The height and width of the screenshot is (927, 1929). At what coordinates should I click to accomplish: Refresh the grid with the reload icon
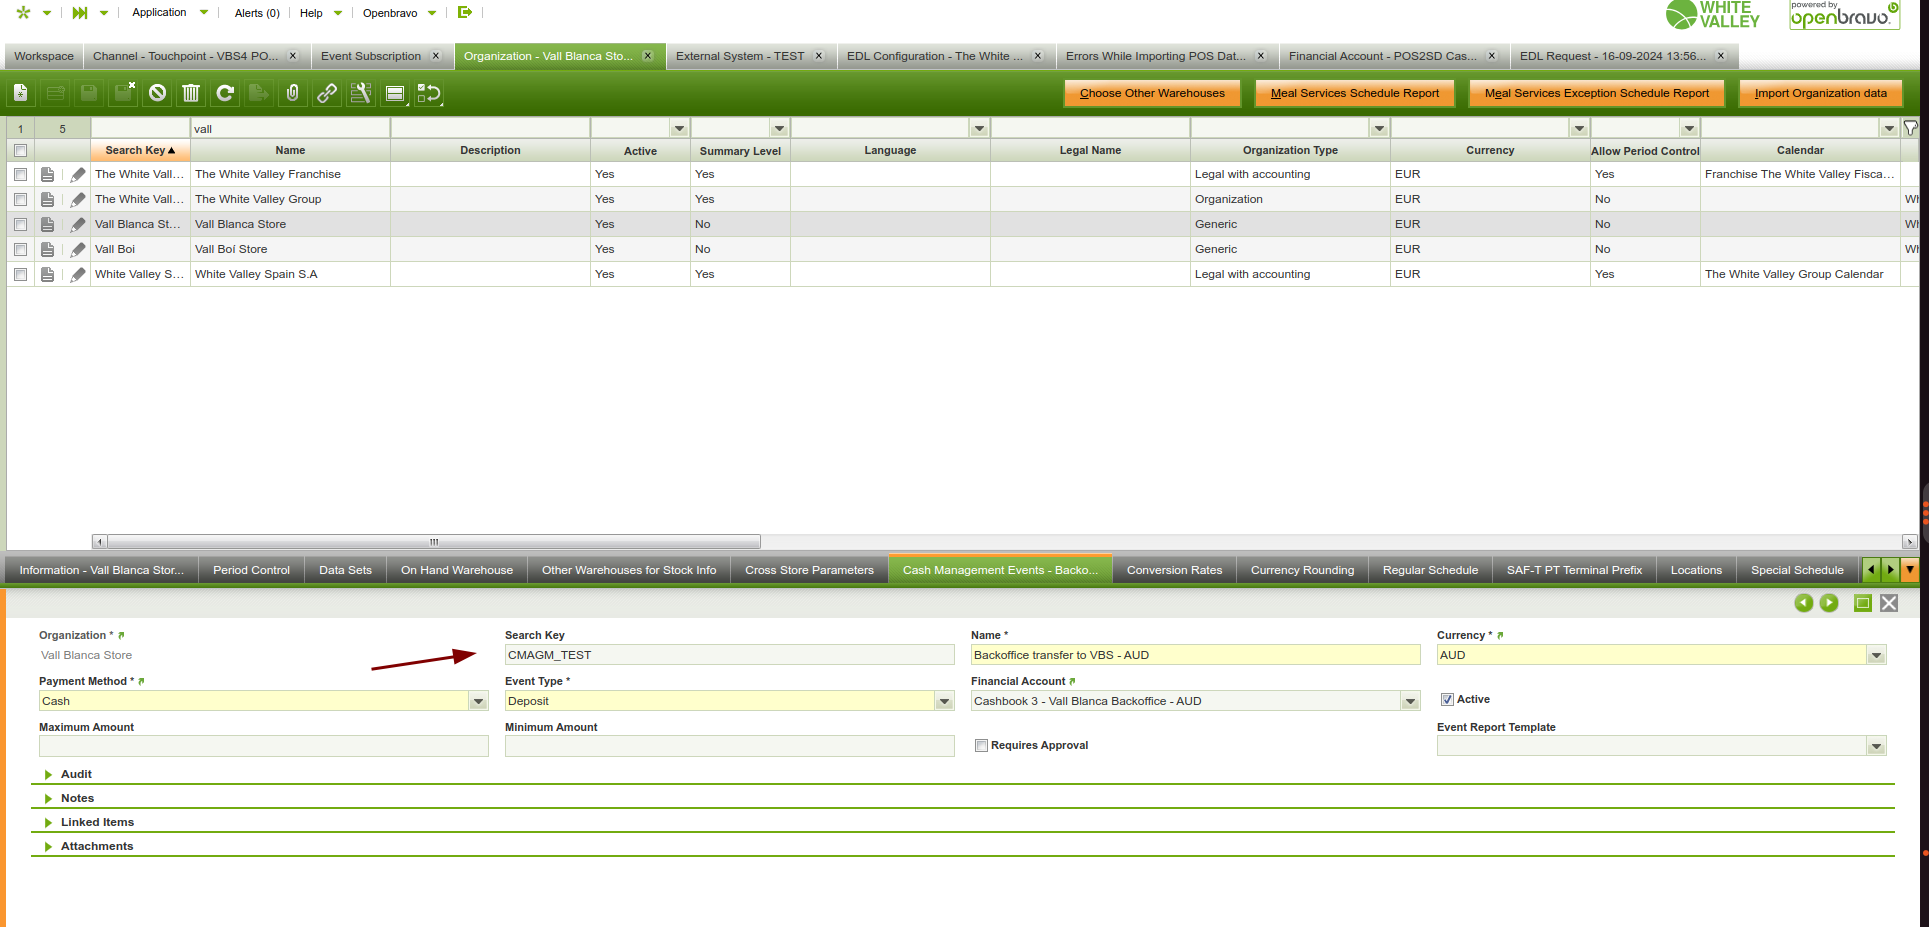pos(225,93)
